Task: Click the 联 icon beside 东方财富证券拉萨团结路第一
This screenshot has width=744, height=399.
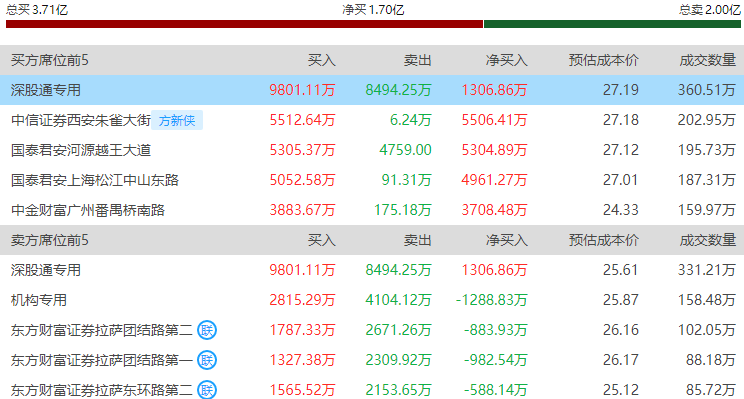Action: click(x=207, y=360)
